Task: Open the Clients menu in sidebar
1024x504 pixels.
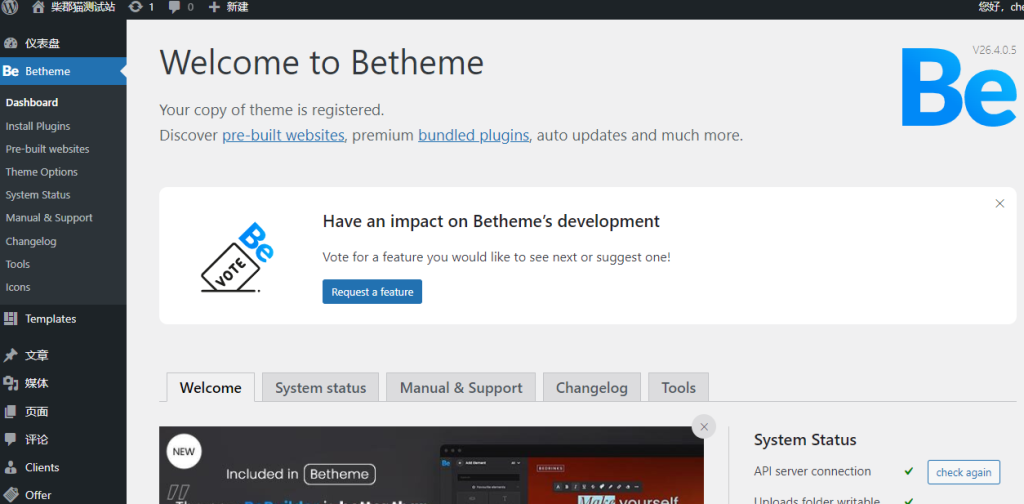Action: (x=42, y=467)
